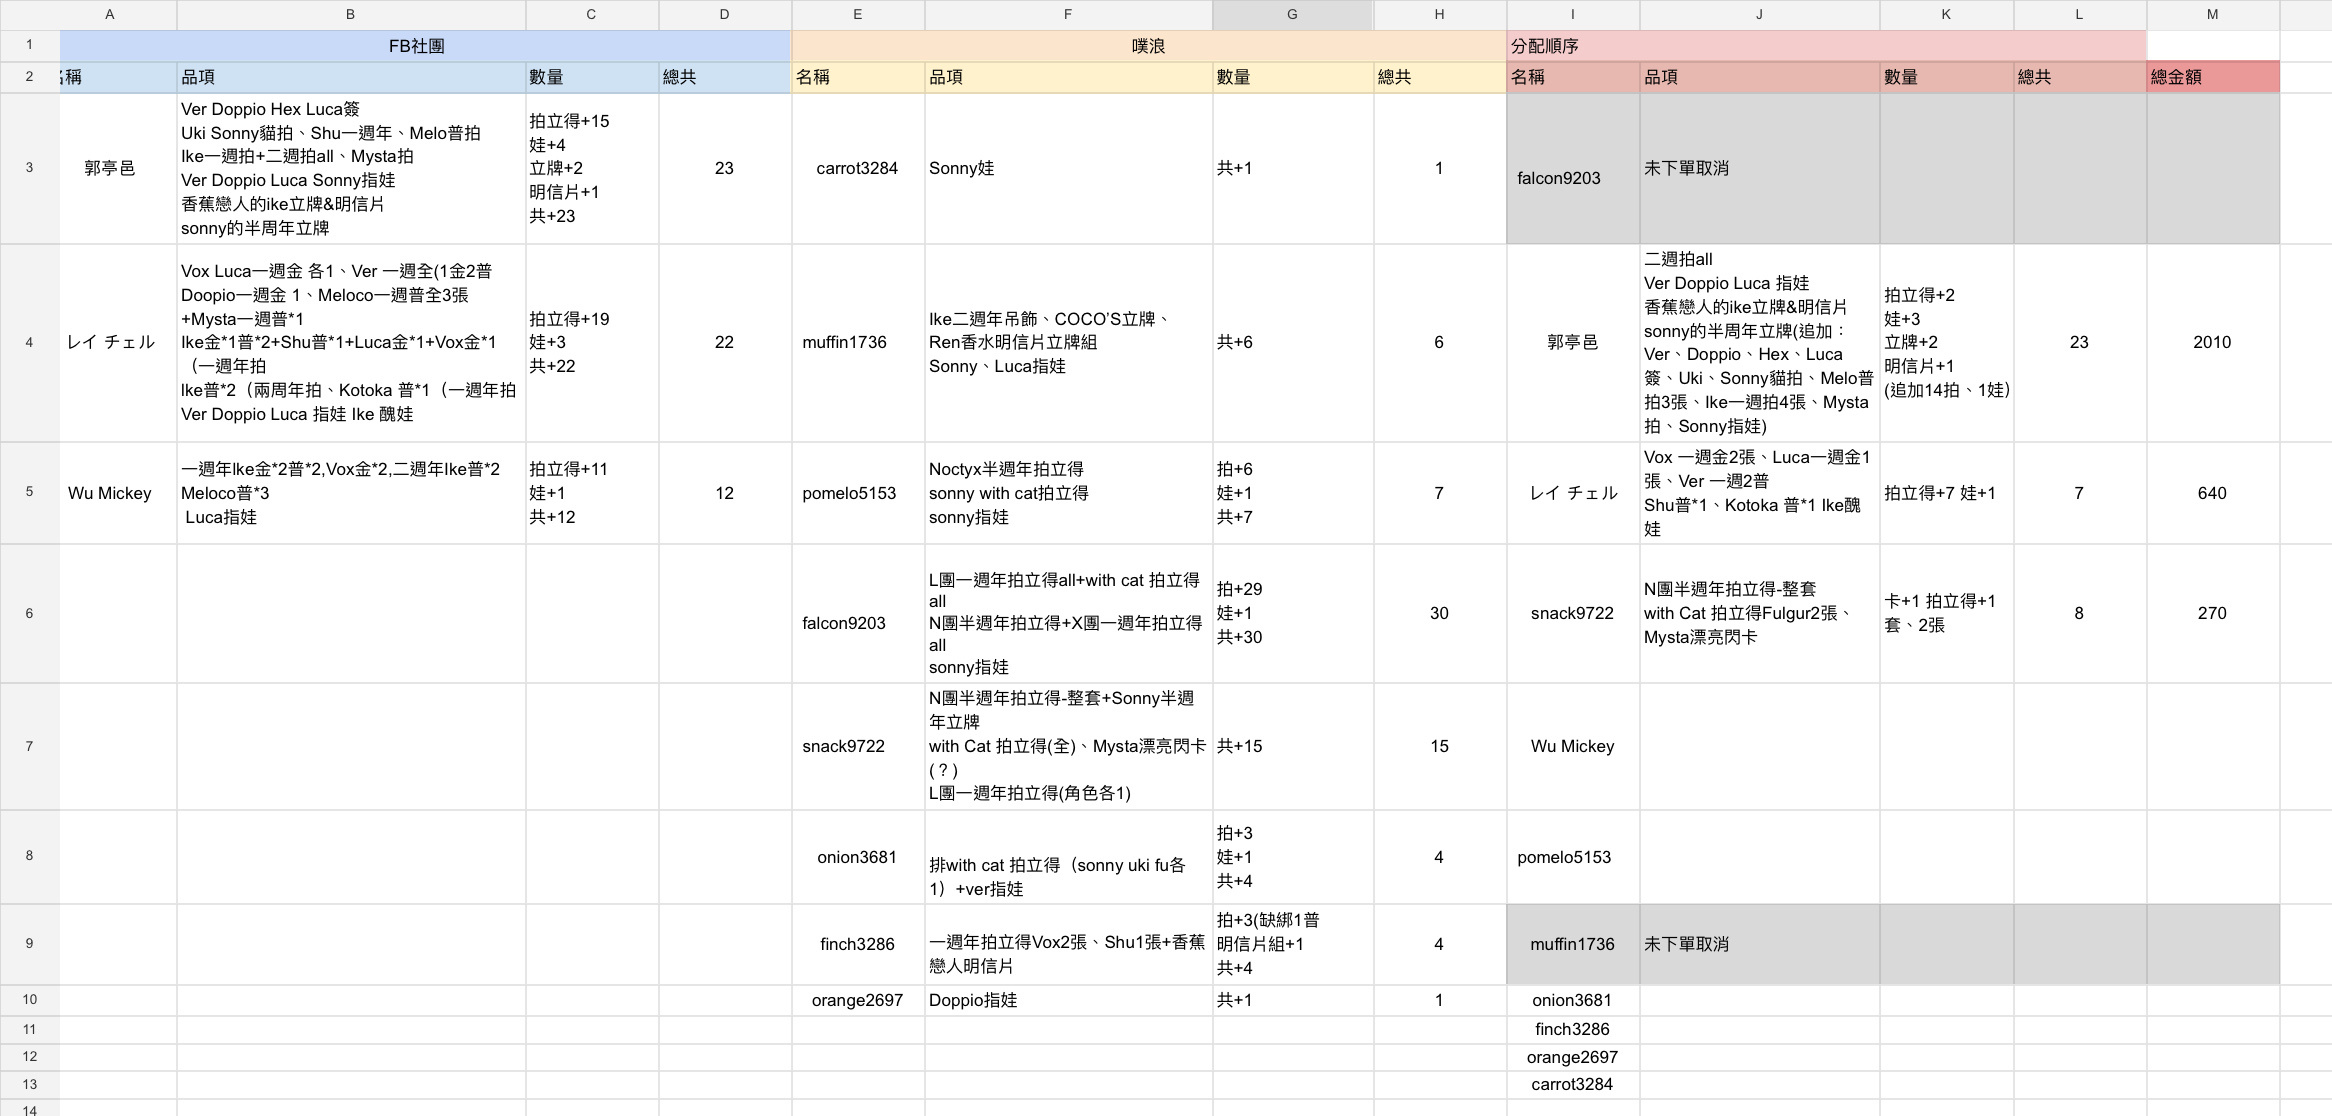Viewport: 2332px width, 1116px height.
Task: Click the FB社團 merged header cell
Action: (425, 46)
